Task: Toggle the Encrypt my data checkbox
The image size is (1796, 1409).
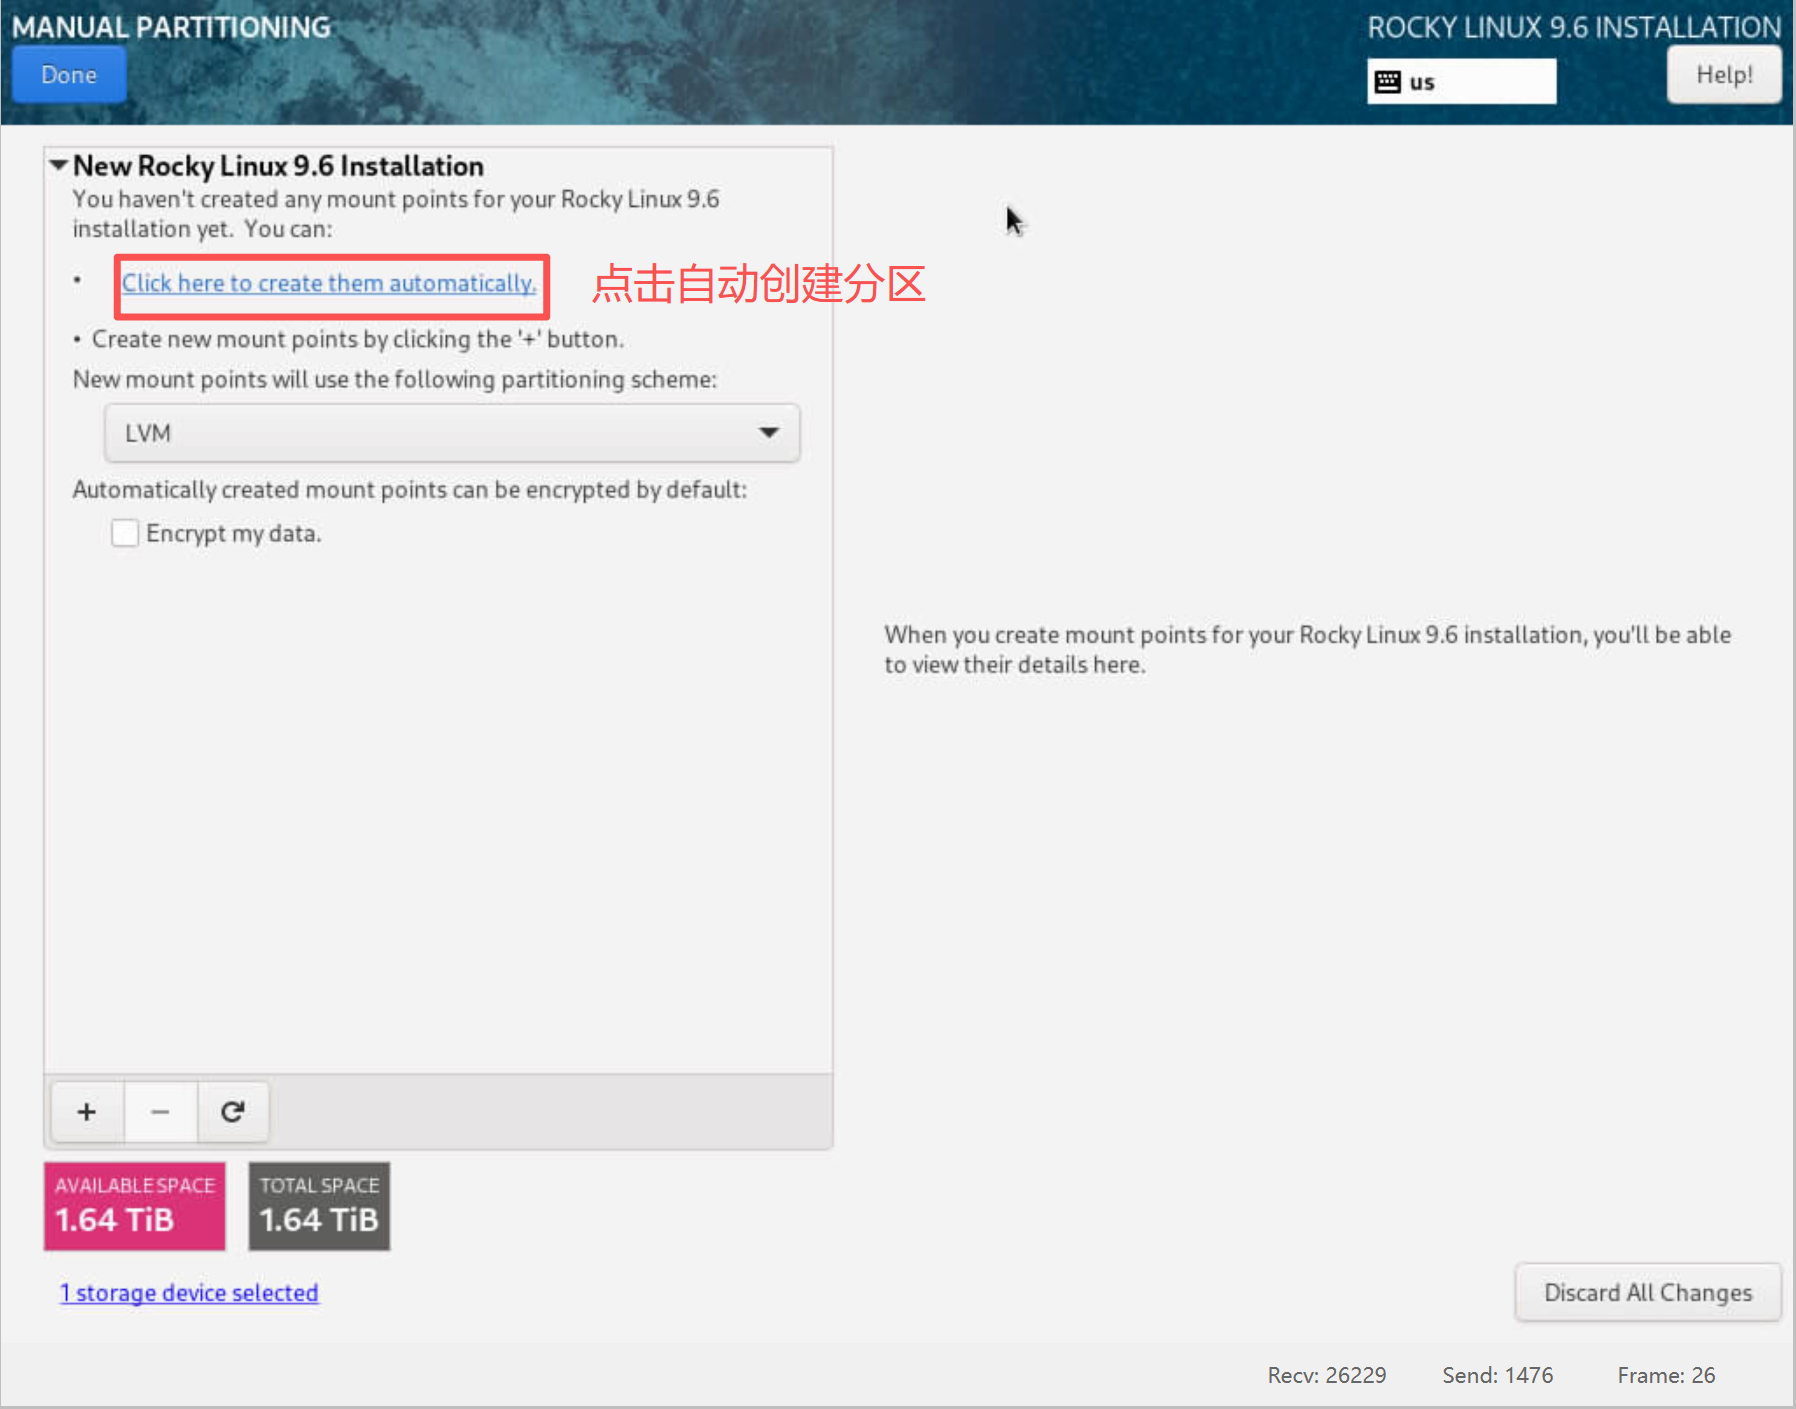Action: pos(125,533)
